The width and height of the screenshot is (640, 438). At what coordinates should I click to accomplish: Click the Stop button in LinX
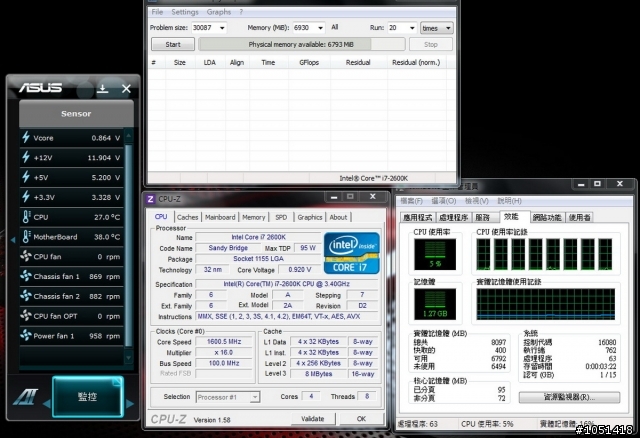pos(431,44)
